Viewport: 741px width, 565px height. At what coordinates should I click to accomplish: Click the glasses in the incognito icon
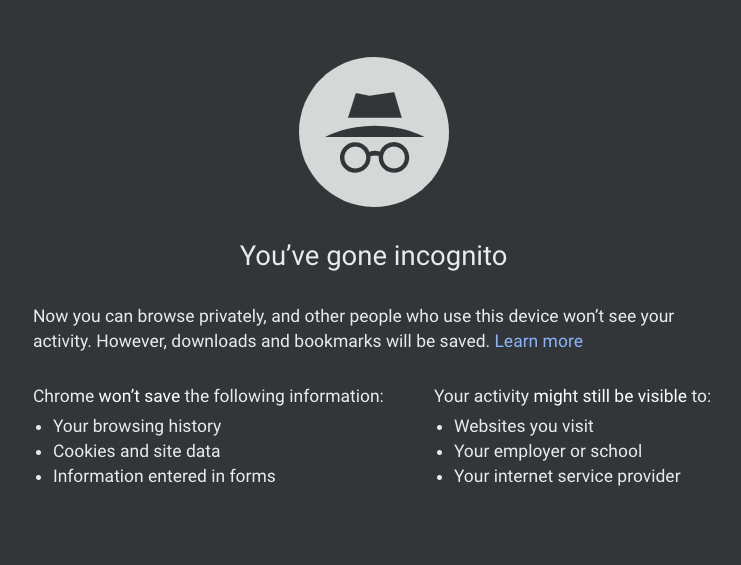374,157
